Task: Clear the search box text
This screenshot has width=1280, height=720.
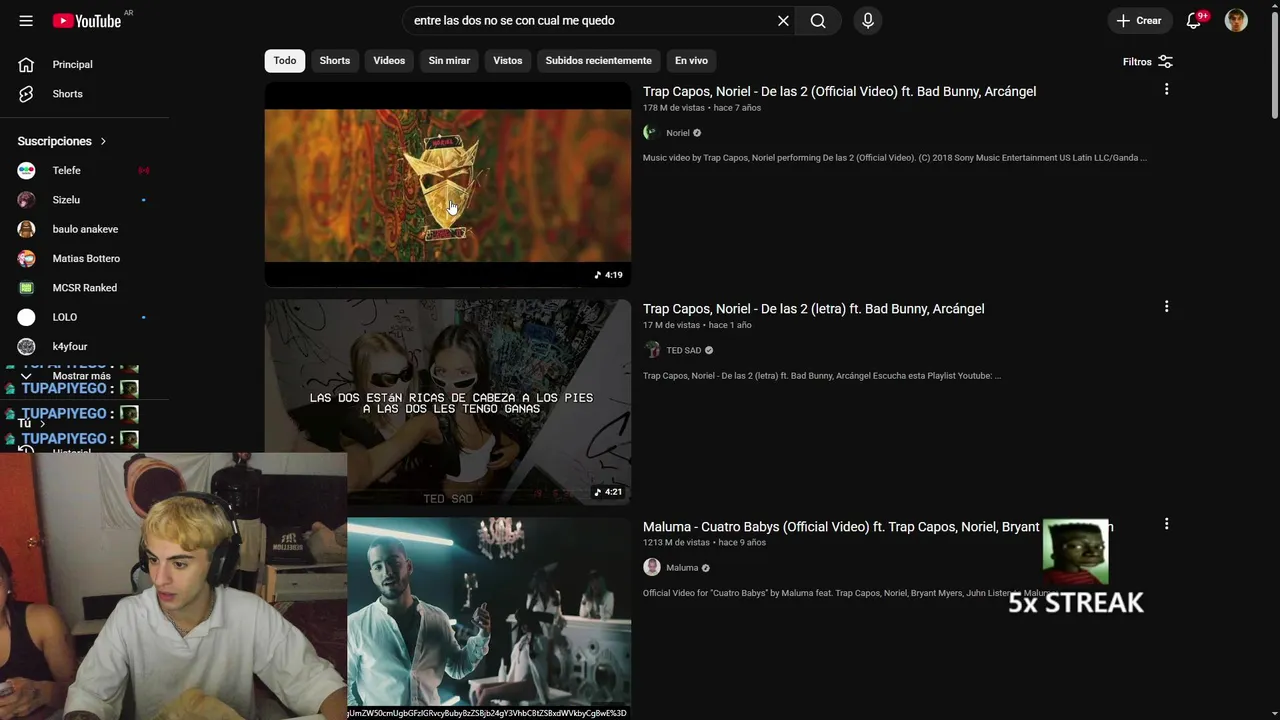Action: (783, 21)
